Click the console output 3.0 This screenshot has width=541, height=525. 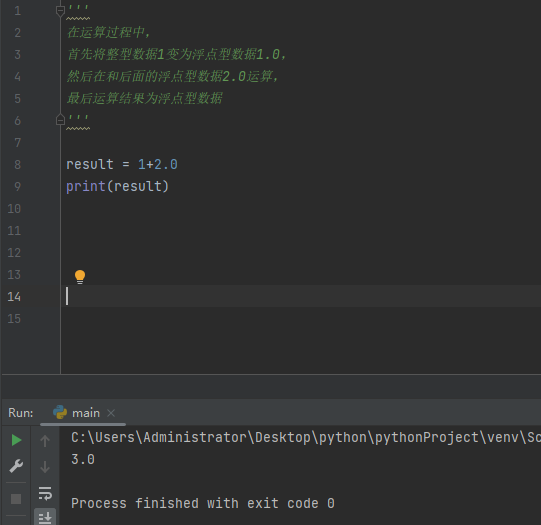click(x=83, y=459)
